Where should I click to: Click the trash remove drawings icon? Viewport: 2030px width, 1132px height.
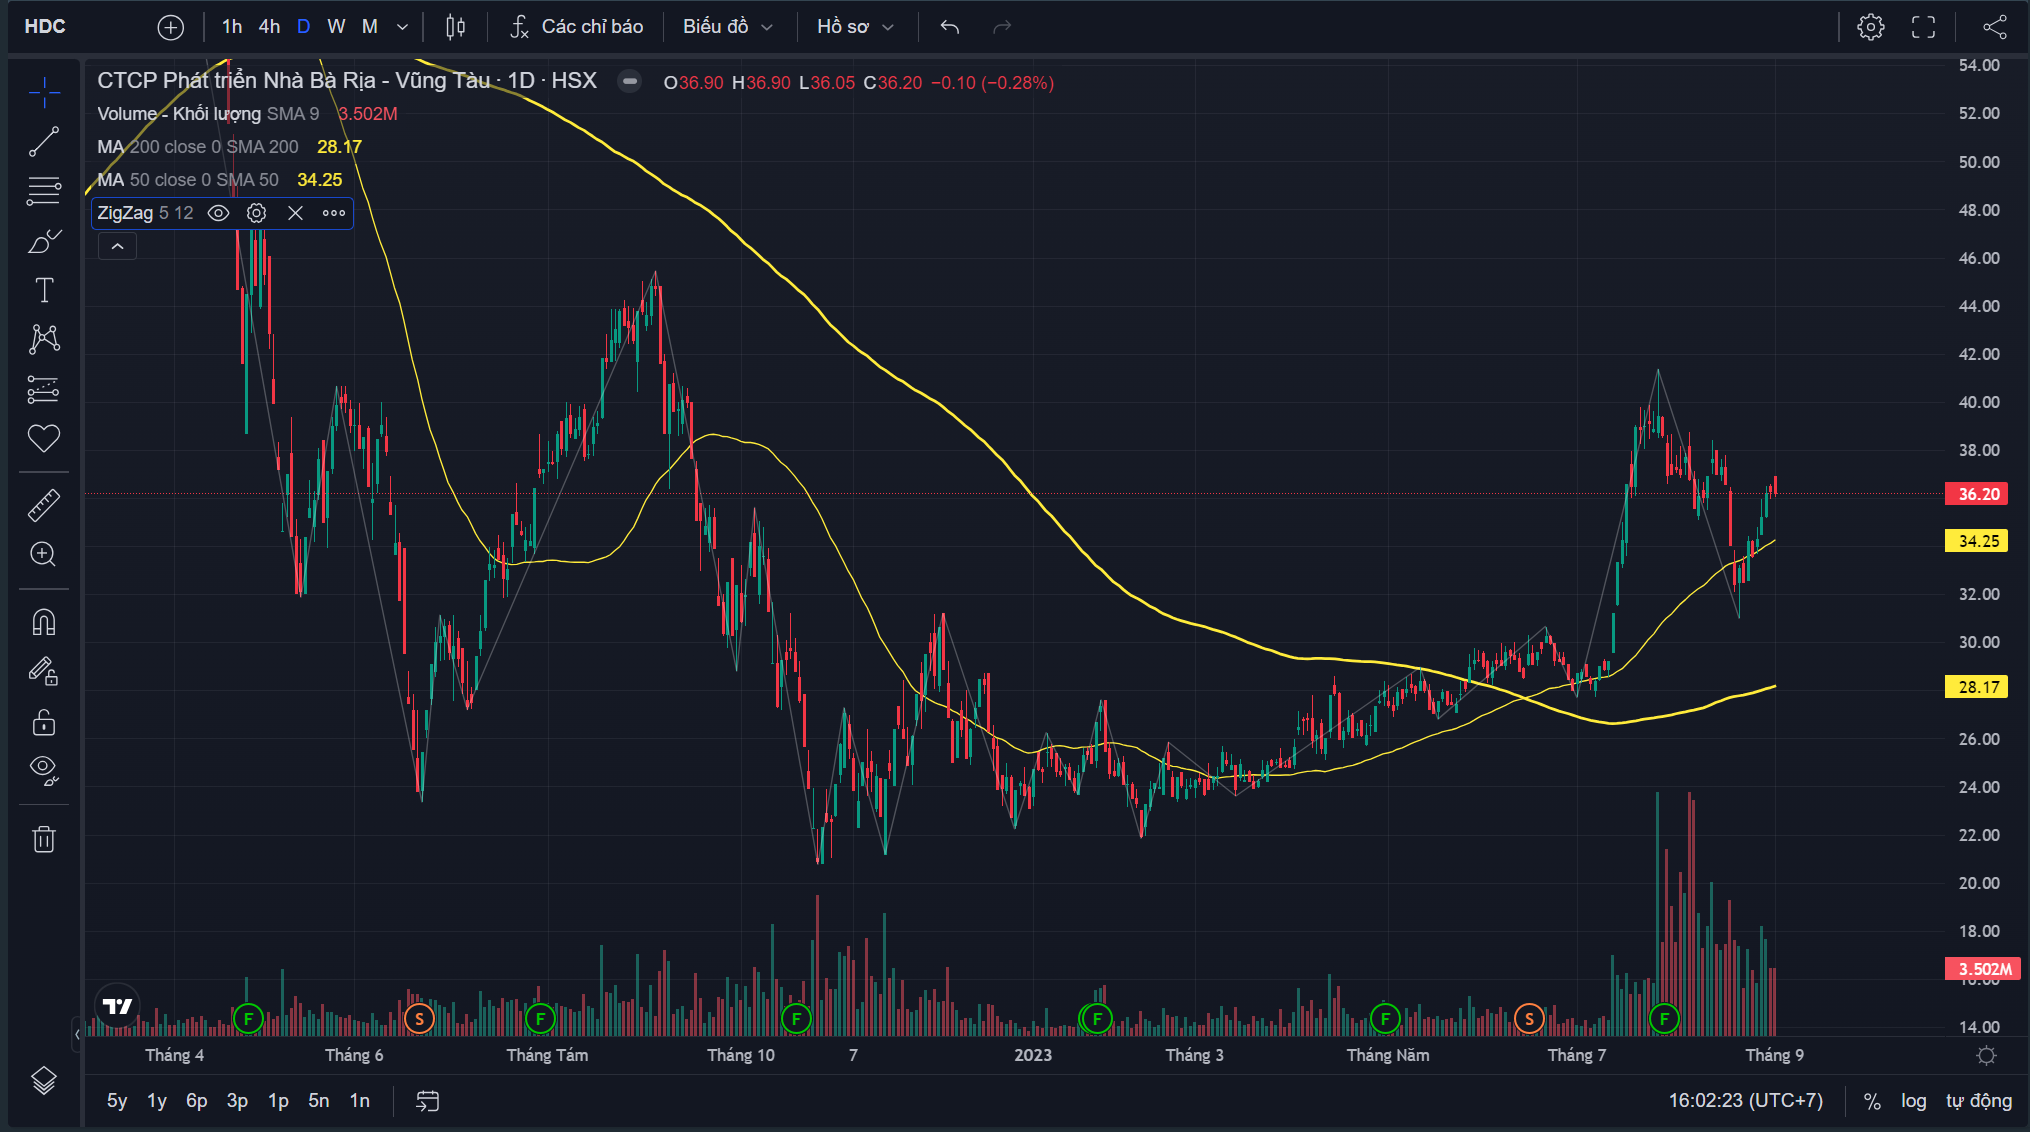pos(43,839)
